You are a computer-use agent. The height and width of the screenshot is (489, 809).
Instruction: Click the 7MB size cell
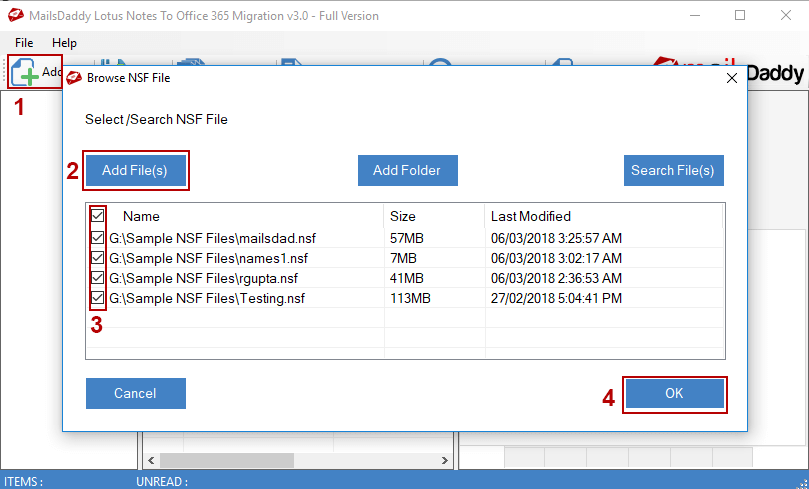[403, 258]
